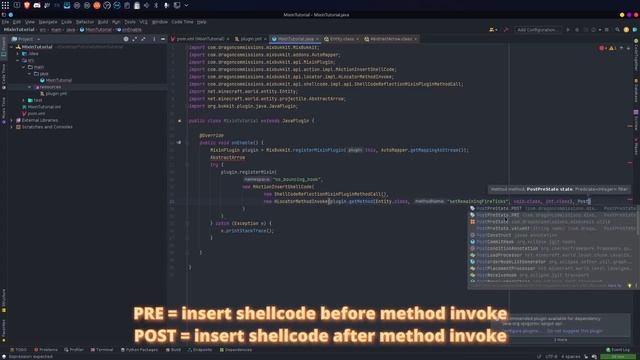Open the Navigate menu
Screen dimensions: 640x360
coord(48,22)
